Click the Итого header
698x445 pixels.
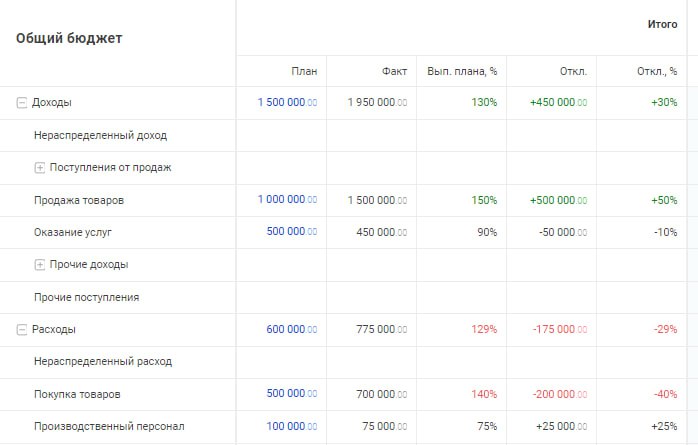[x=662, y=24]
